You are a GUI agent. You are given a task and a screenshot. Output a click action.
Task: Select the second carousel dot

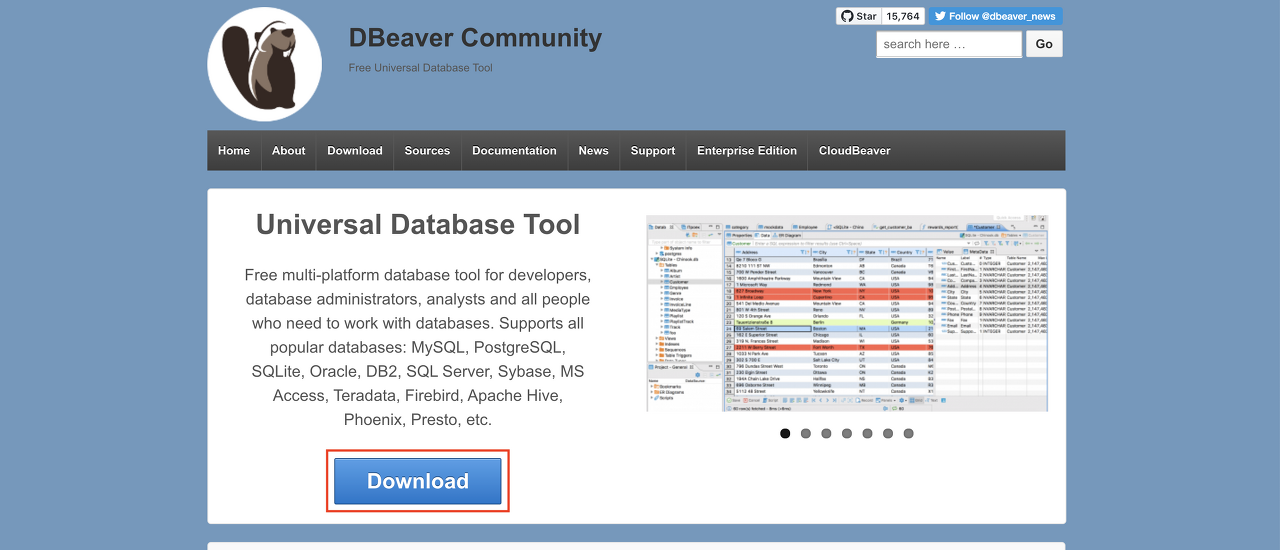(x=806, y=434)
